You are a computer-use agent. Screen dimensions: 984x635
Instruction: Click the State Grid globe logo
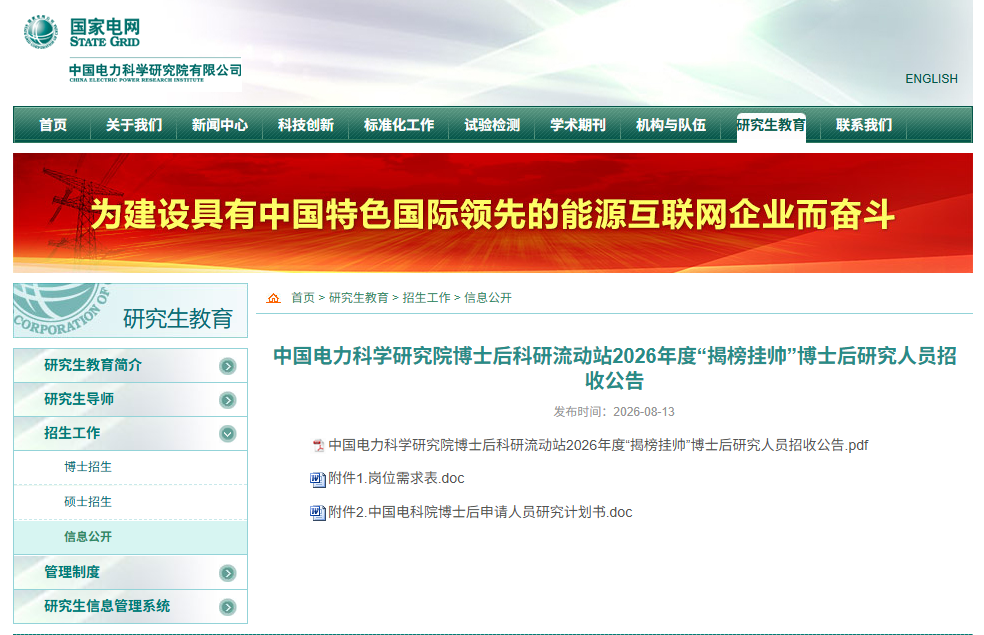point(41,32)
